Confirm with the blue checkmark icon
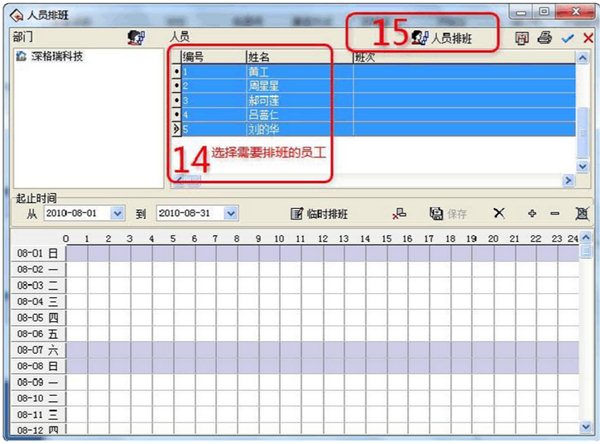 pos(567,38)
